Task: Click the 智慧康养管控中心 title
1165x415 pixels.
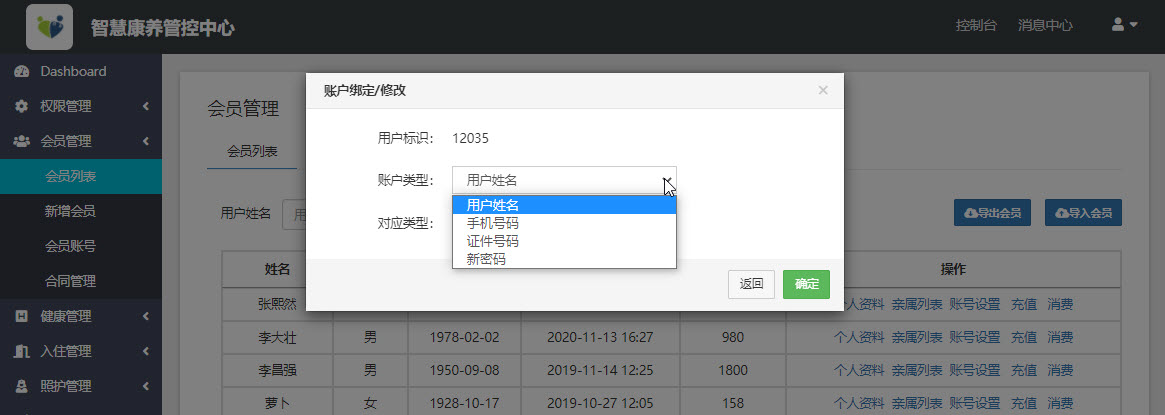Action: (x=163, y=28)
